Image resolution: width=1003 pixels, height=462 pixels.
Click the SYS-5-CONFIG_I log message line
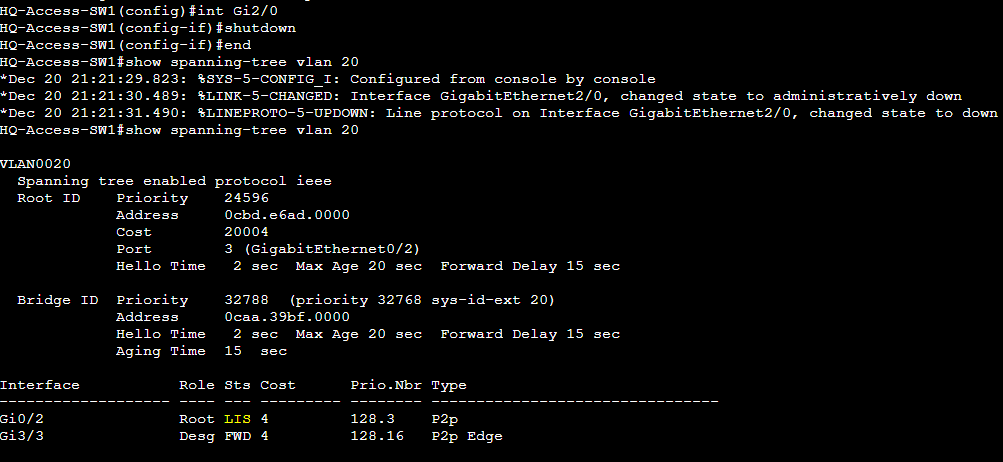pyautogui.click(x=328, y=79)
